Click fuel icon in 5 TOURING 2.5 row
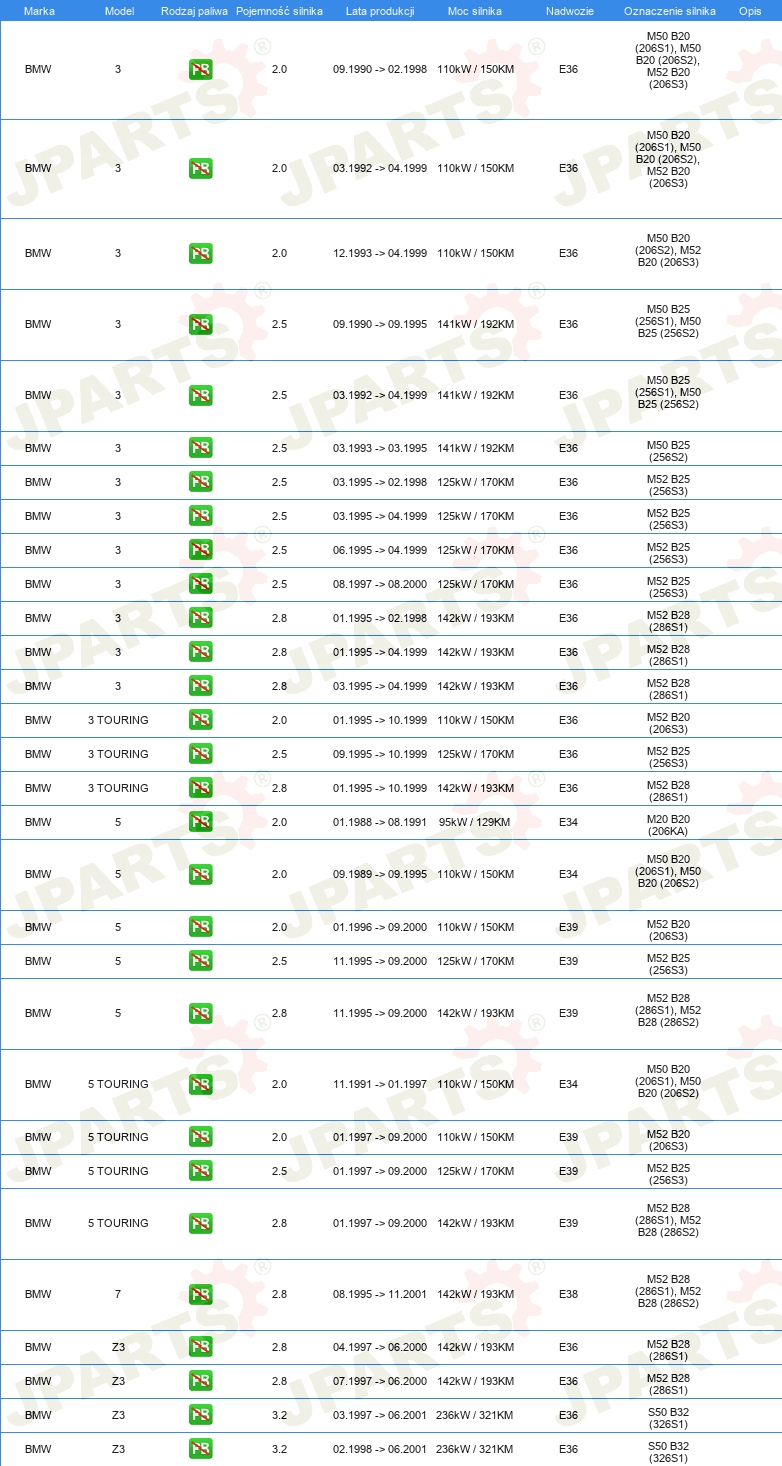Viewport: 782px width, 1466px height. (200, 1171)
